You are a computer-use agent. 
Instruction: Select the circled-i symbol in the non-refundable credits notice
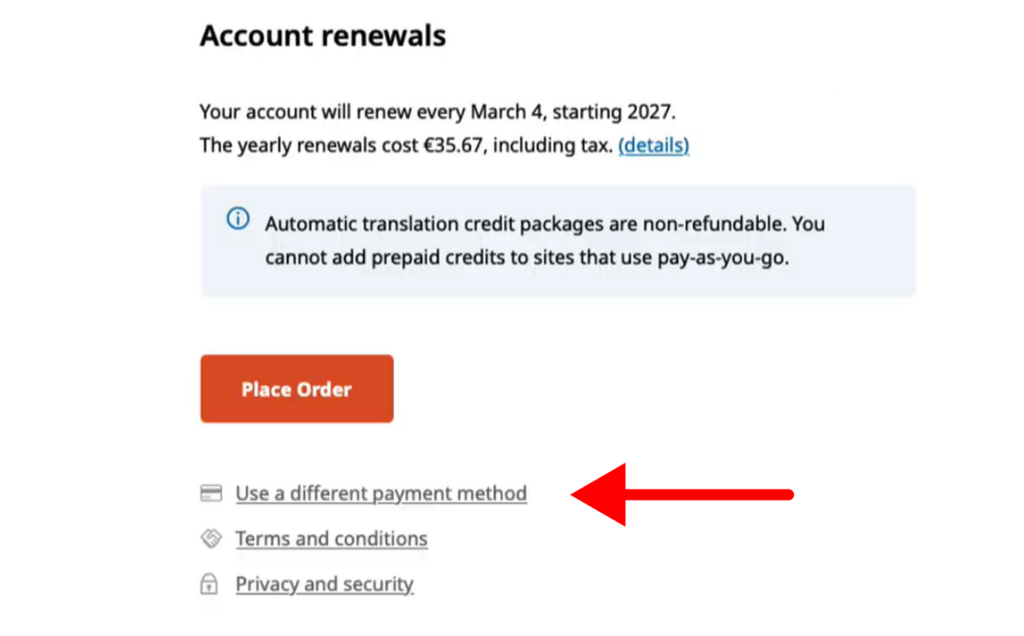point(237,218)
